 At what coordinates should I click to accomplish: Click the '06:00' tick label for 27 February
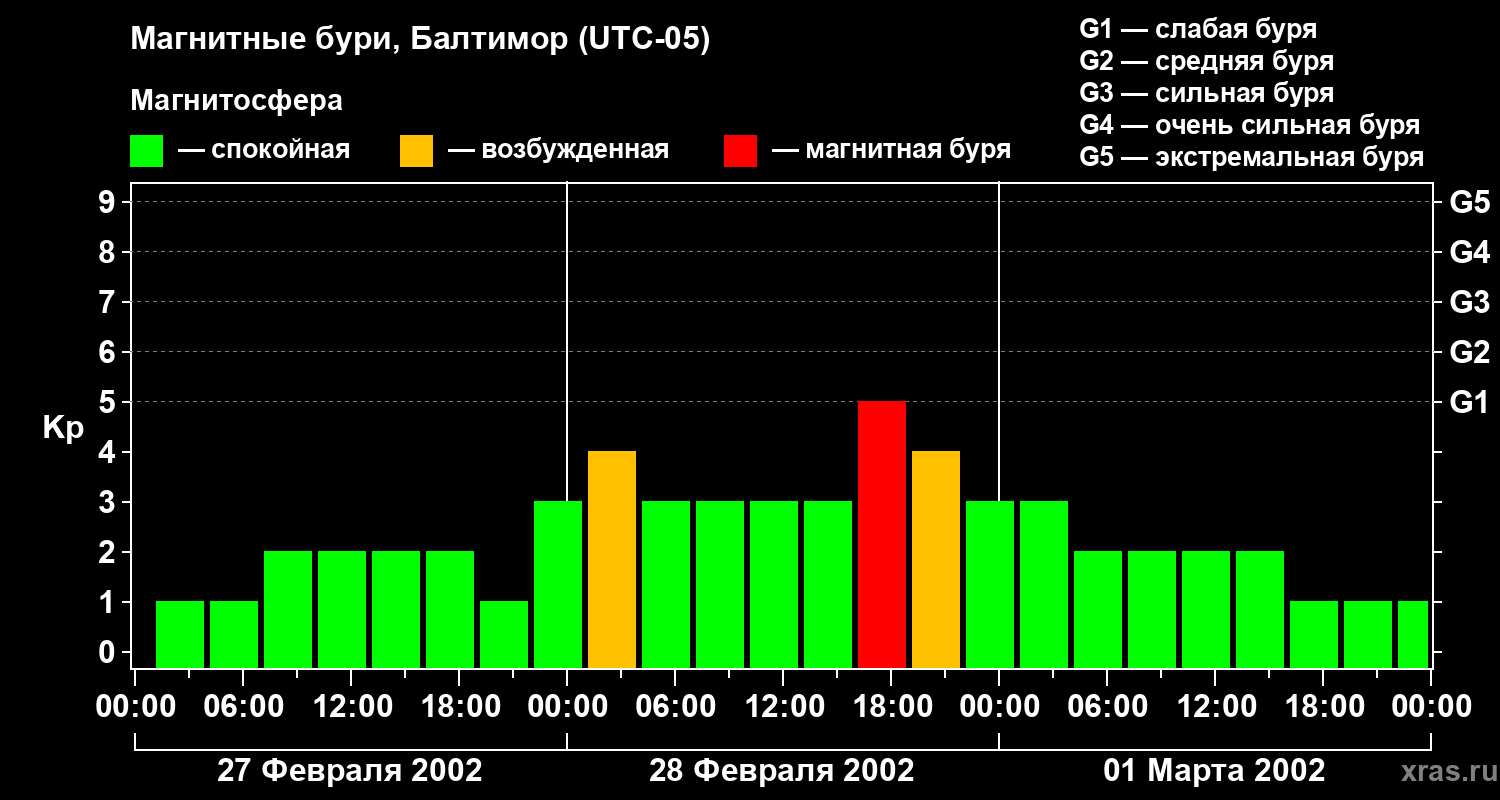tap(243, 707)
